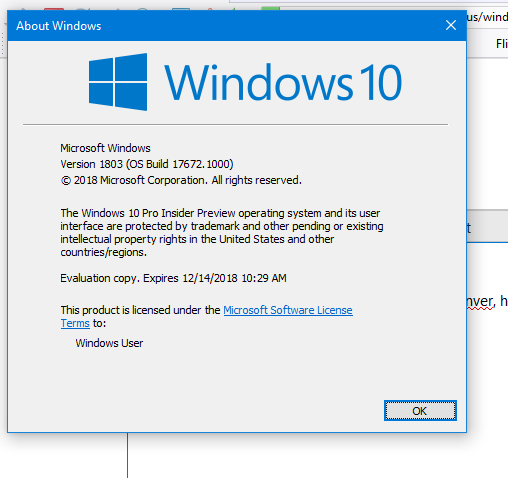
Task: Click the About Windows title bar text
Action: pyautogui.click(x=59, y=26)
